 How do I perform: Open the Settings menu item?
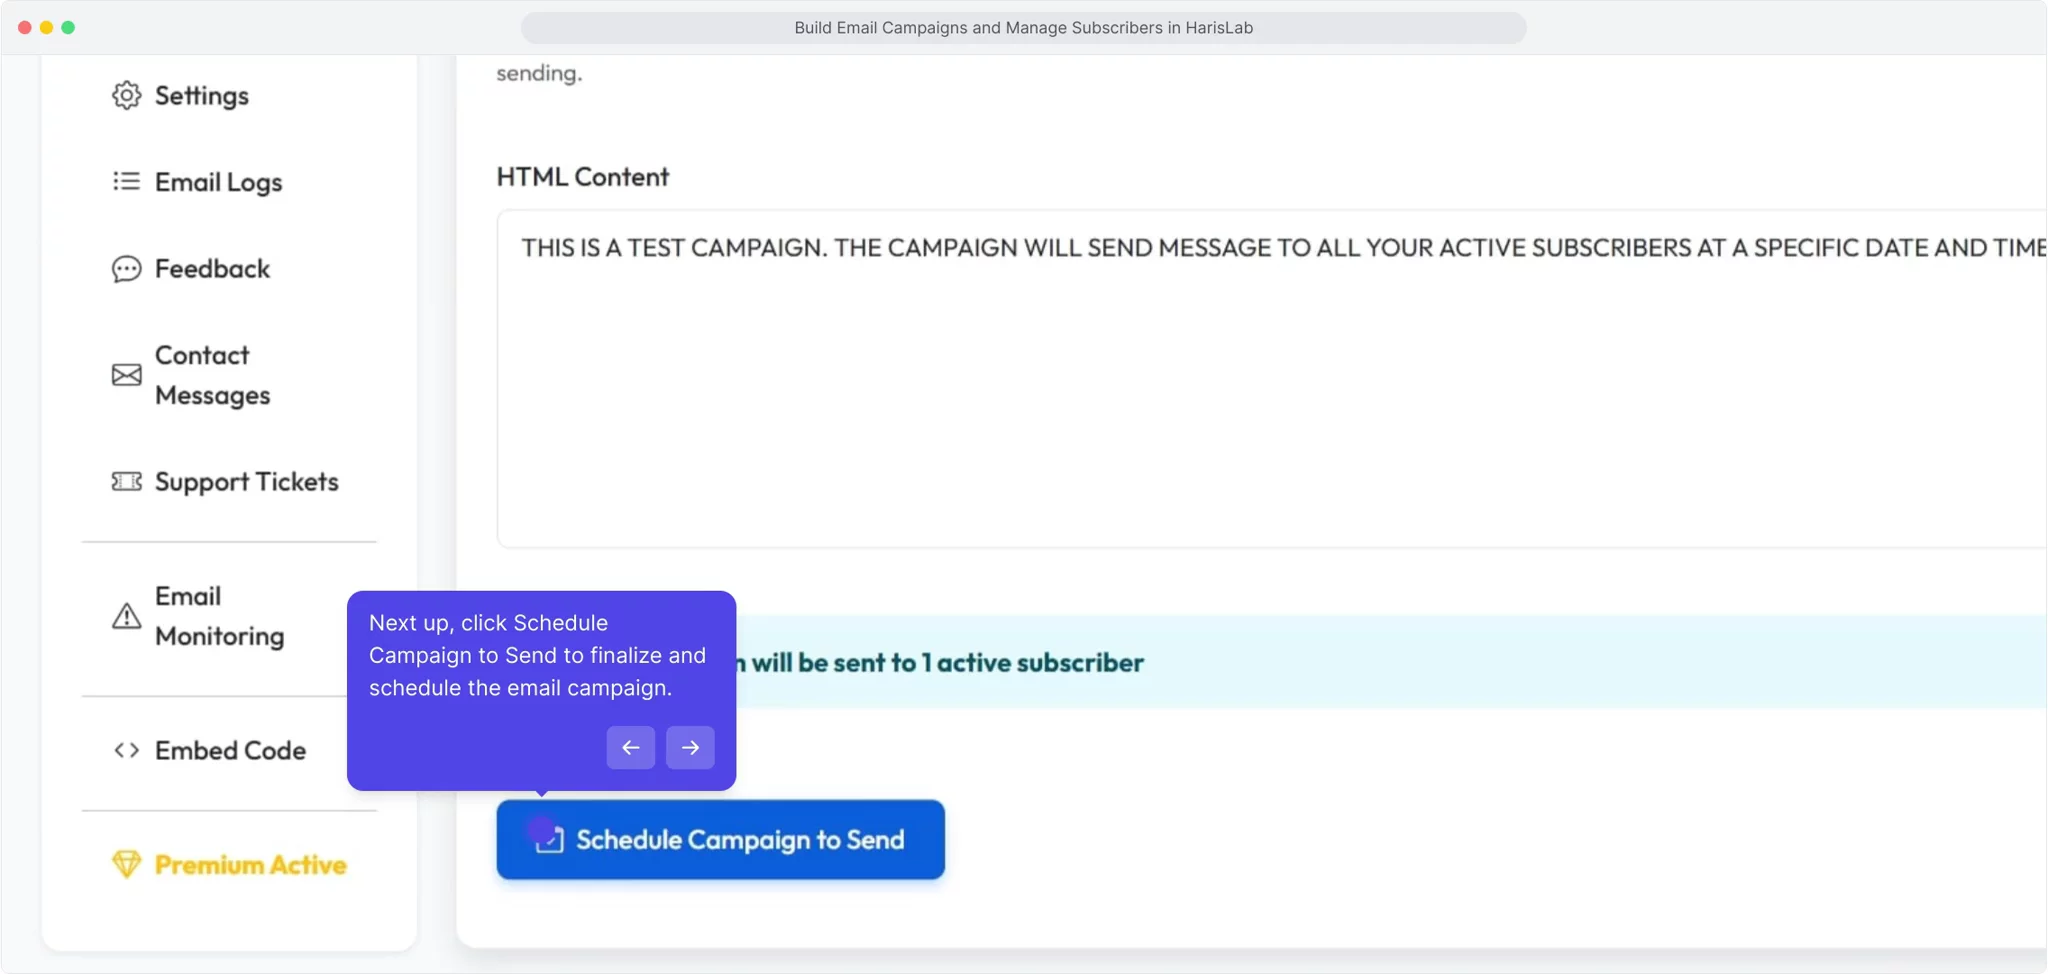coord(201,95)
